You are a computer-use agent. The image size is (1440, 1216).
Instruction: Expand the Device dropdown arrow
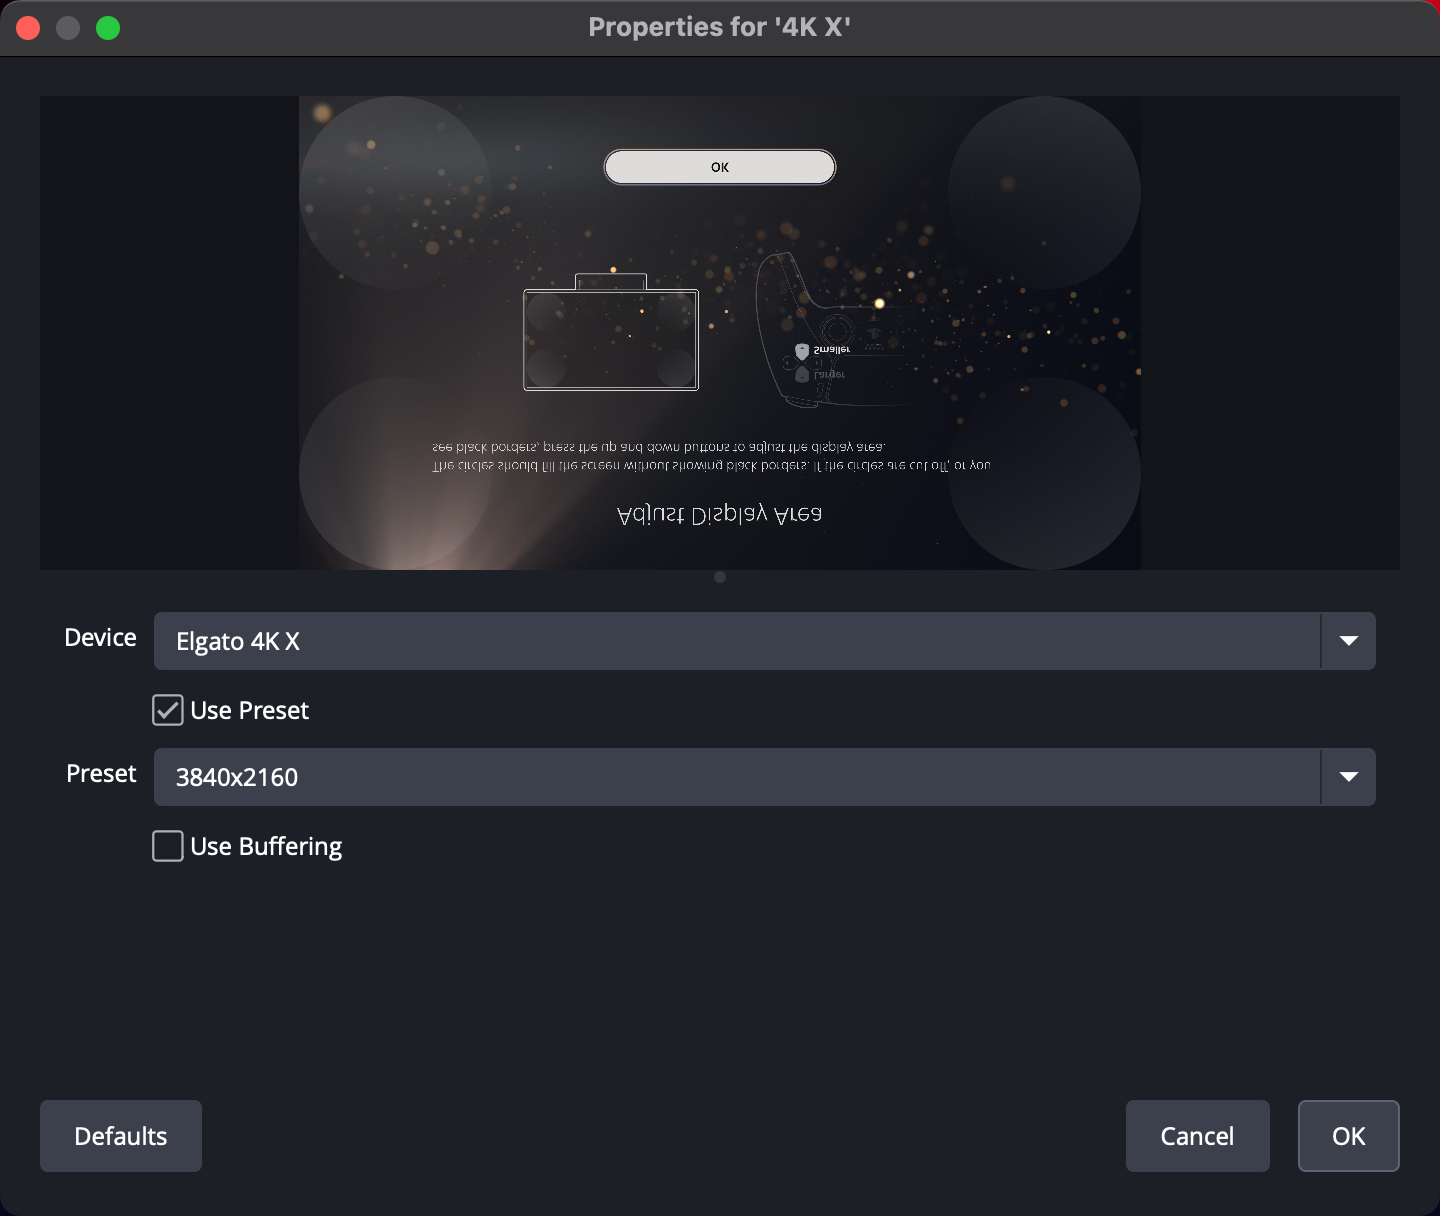[x=1348, y=641]
